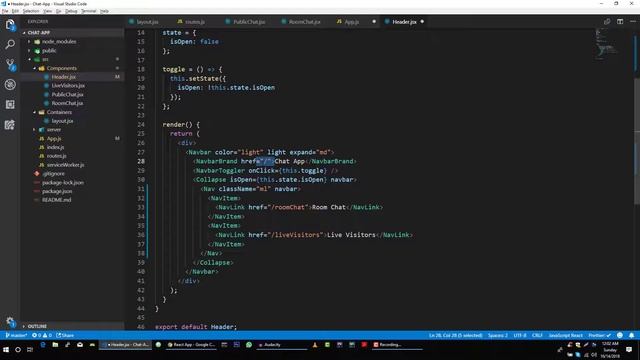The width and height of the screenshot is (640, 360).
Task: Open package.json in the explorer
Action: (57, 191)
